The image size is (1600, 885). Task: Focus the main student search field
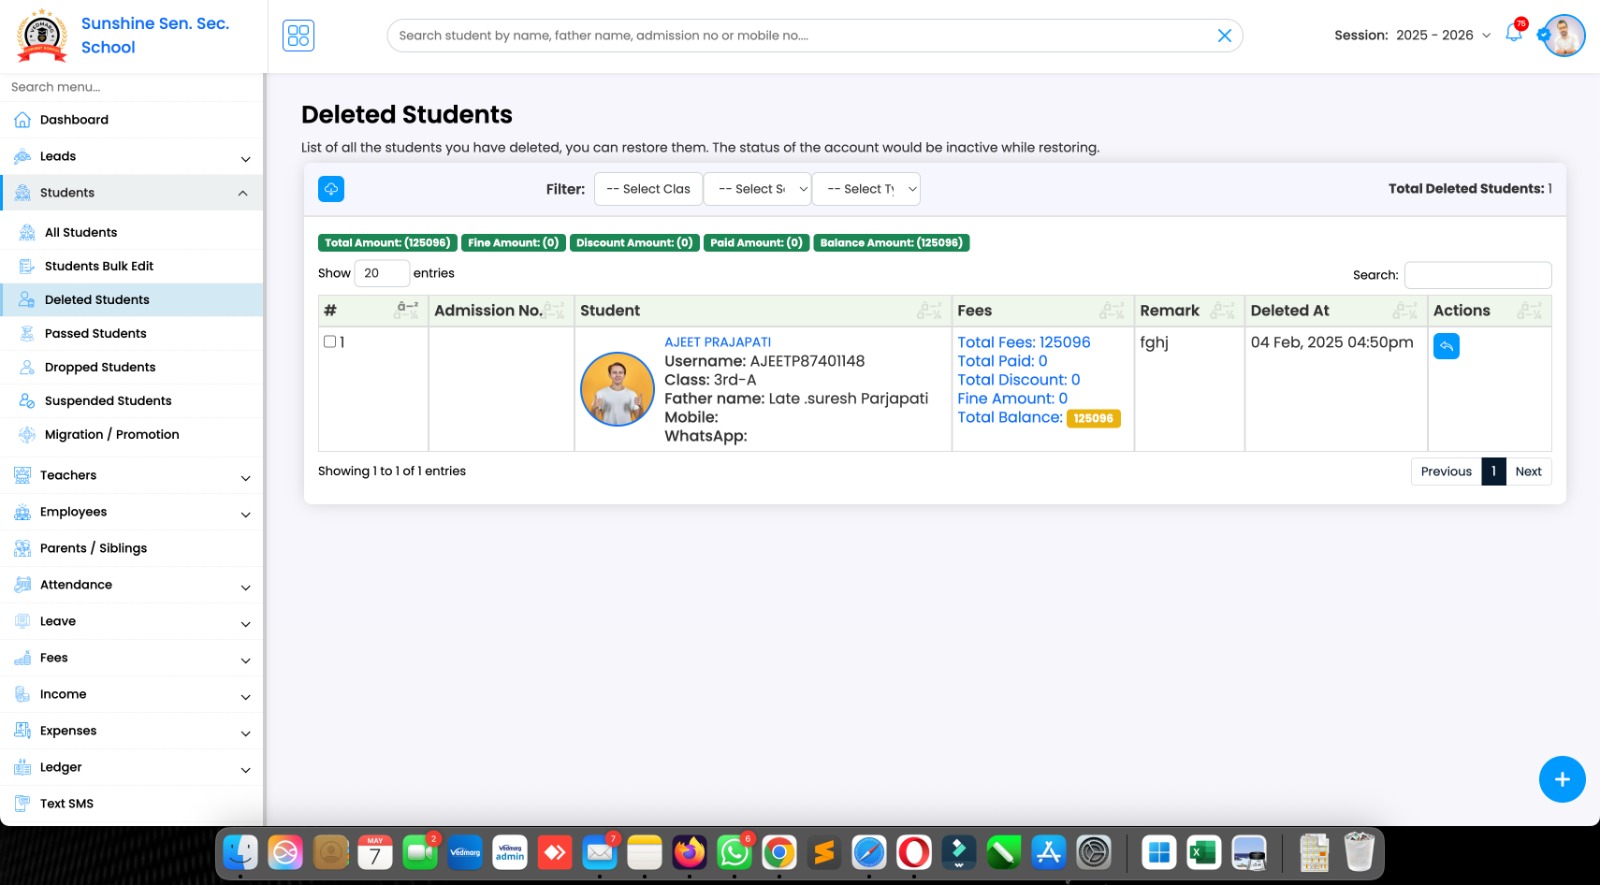814,36
